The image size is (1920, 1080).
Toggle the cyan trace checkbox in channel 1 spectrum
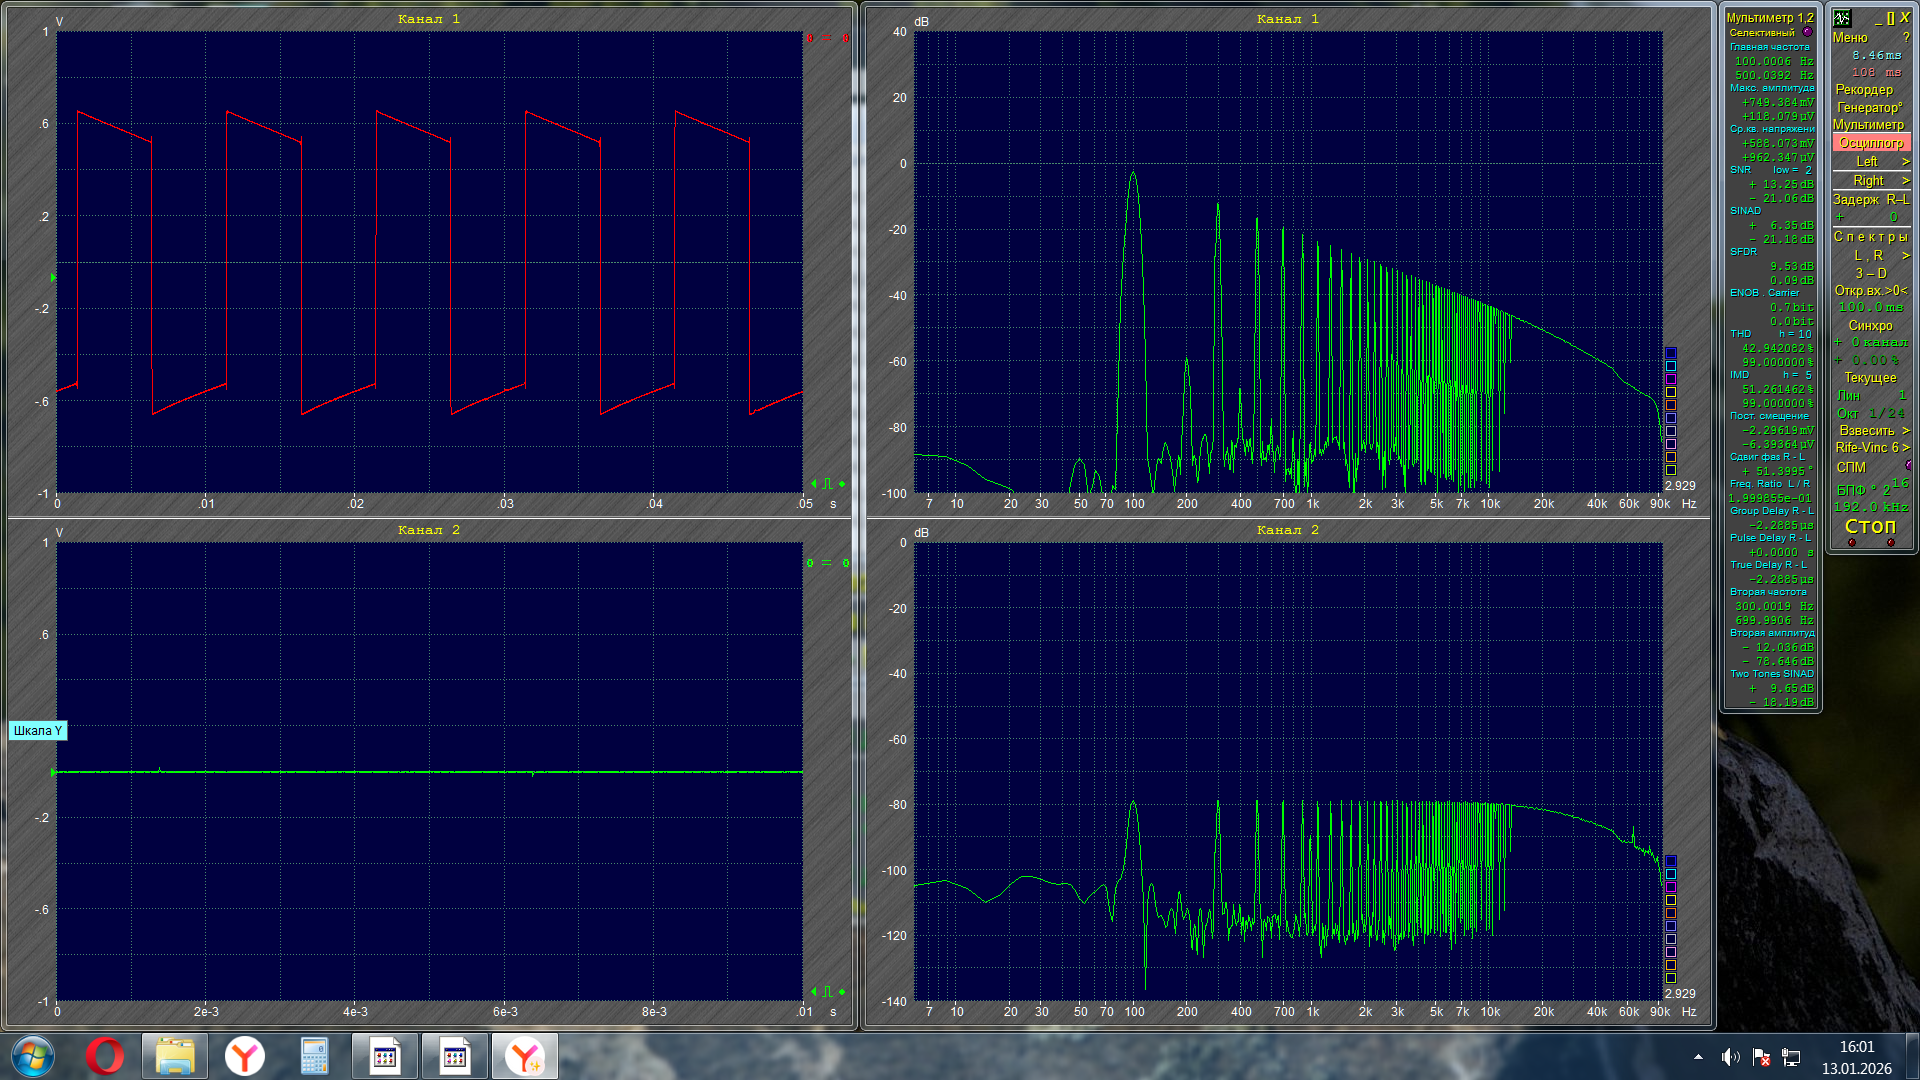(1670, 366)
